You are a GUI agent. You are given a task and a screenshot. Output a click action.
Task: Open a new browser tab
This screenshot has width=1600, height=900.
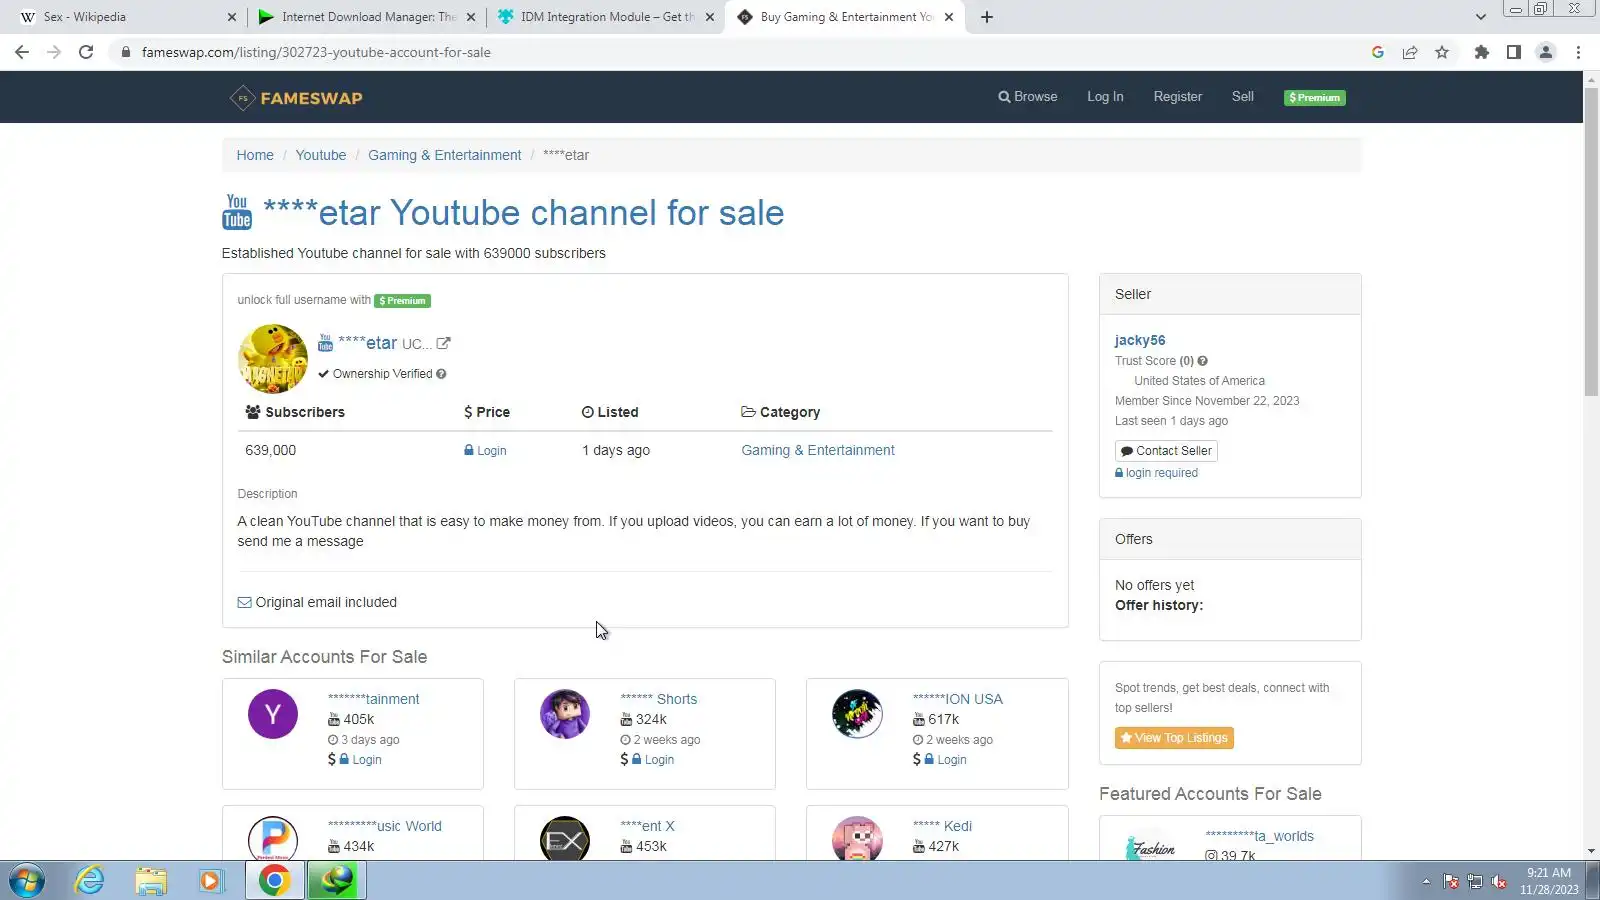click(987, 17)
